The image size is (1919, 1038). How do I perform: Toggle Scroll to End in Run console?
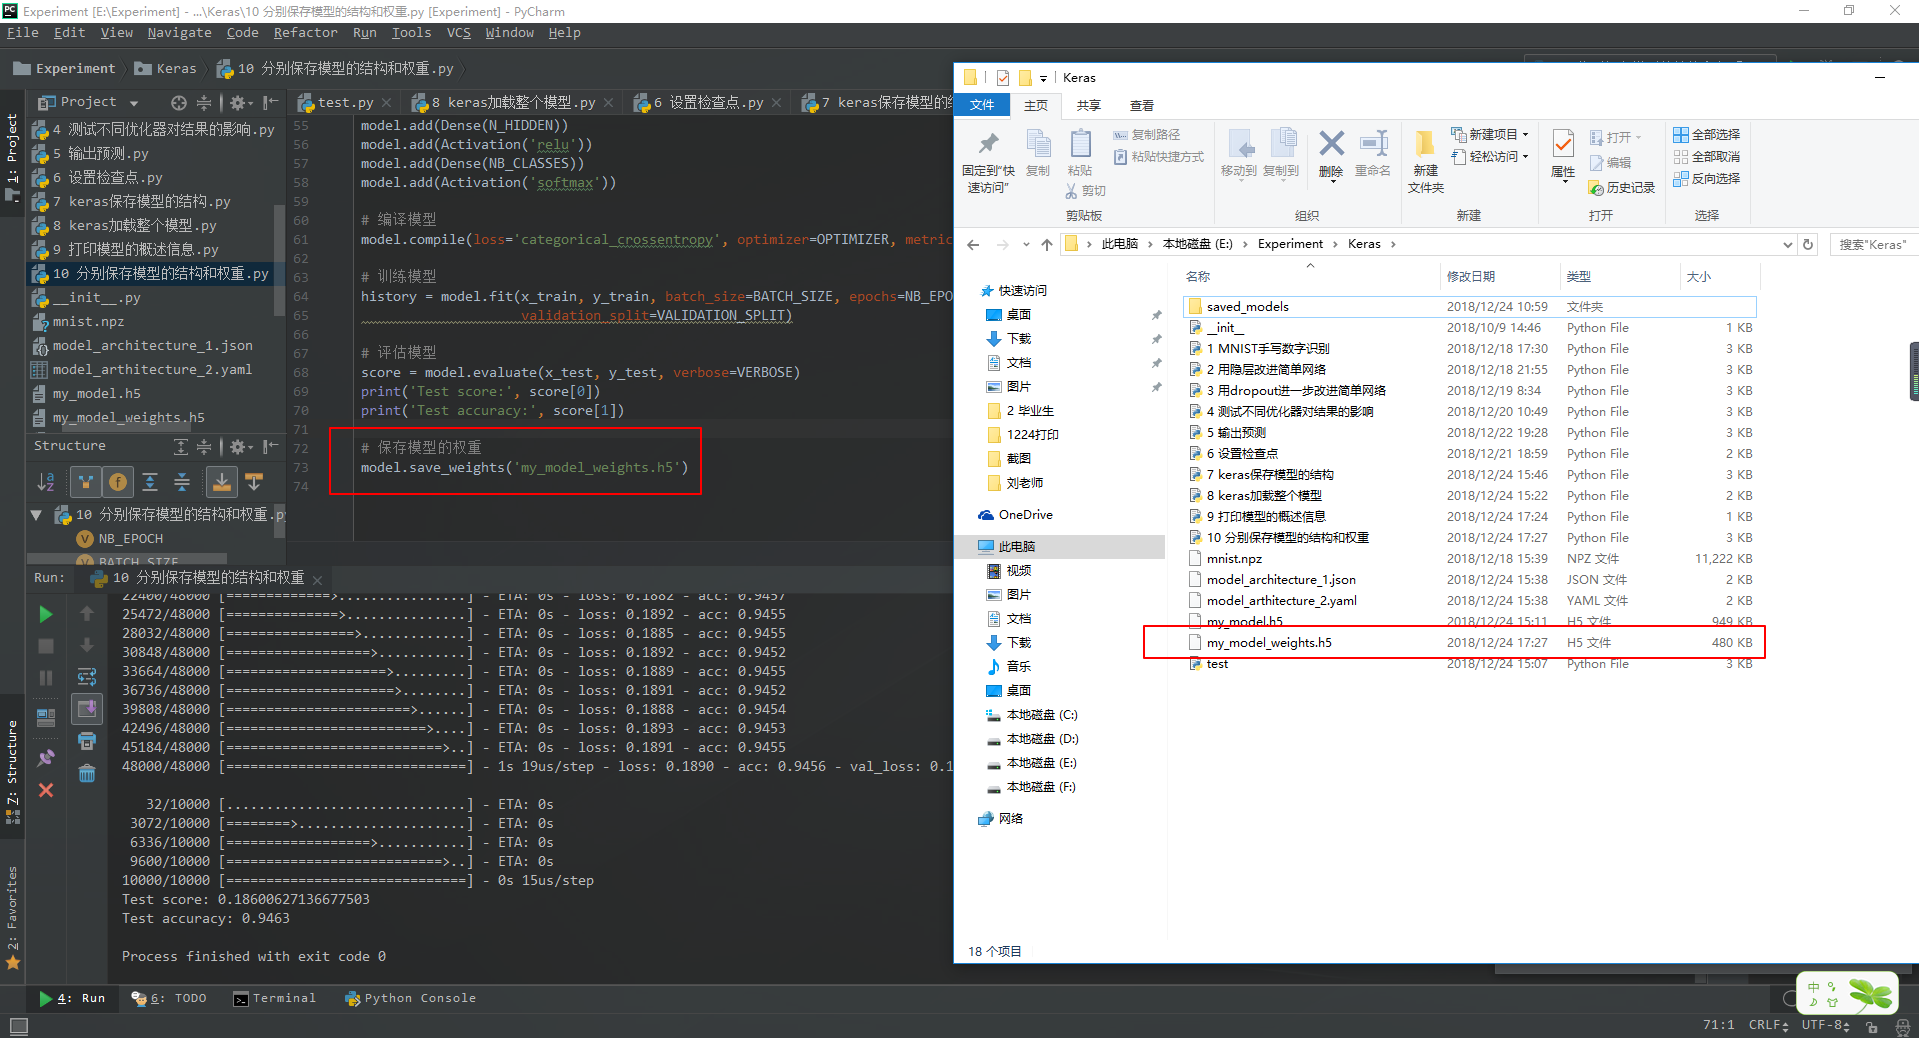[87, 708]
